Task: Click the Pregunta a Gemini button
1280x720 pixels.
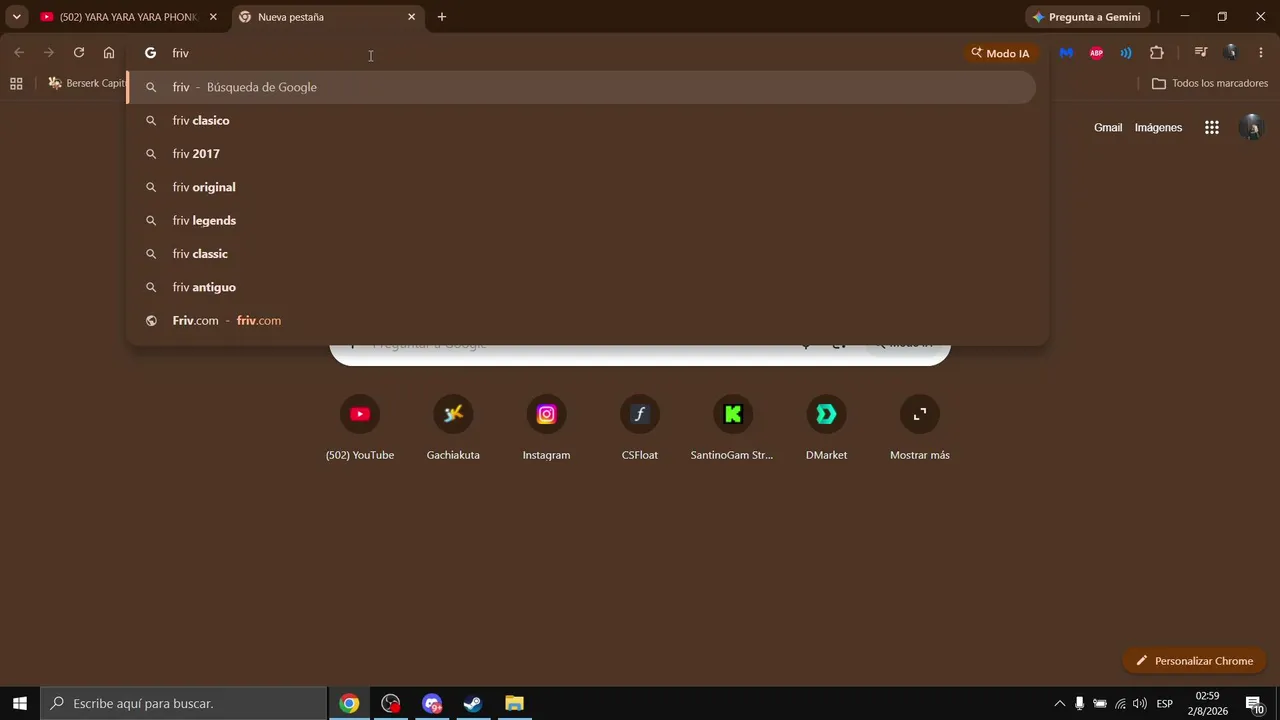Action: pyautogui.click(x=1087, y=17)
